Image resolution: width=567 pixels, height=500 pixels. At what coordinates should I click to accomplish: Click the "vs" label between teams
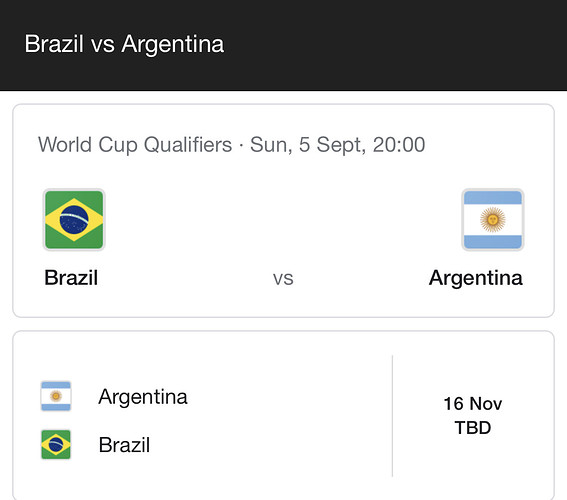(283, 279)
